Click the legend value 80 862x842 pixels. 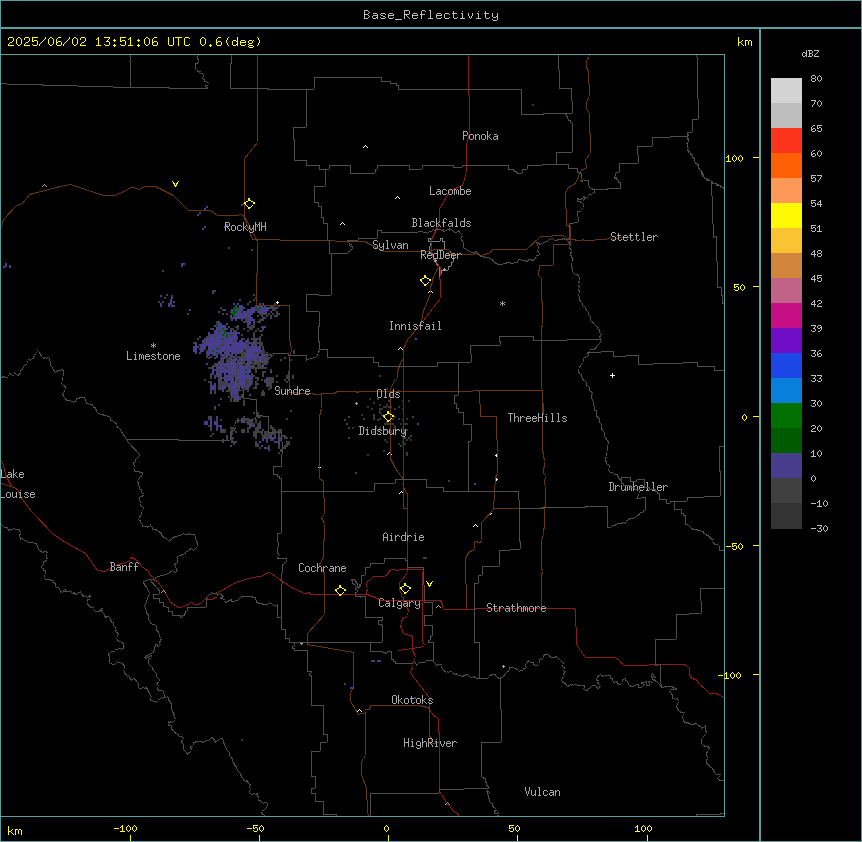[x=816, y=79]
